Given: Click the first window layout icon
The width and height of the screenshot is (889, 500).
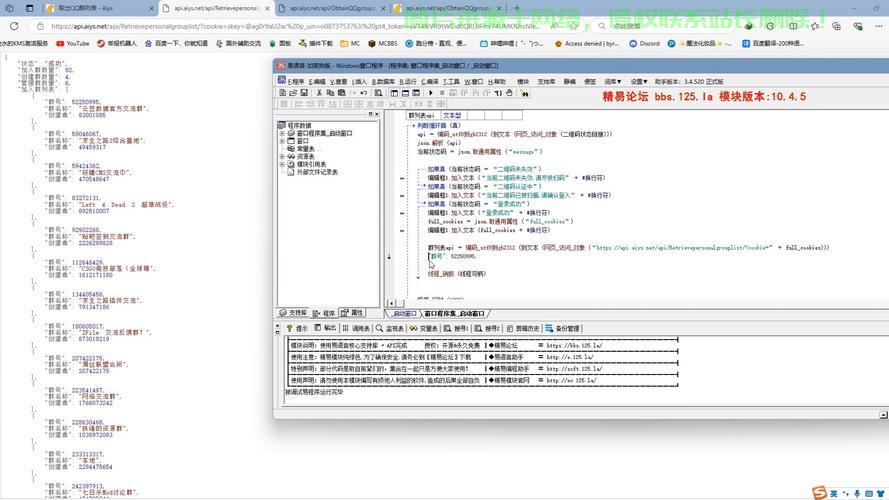Looking at the screenshot, I should [x=394, y=93].
